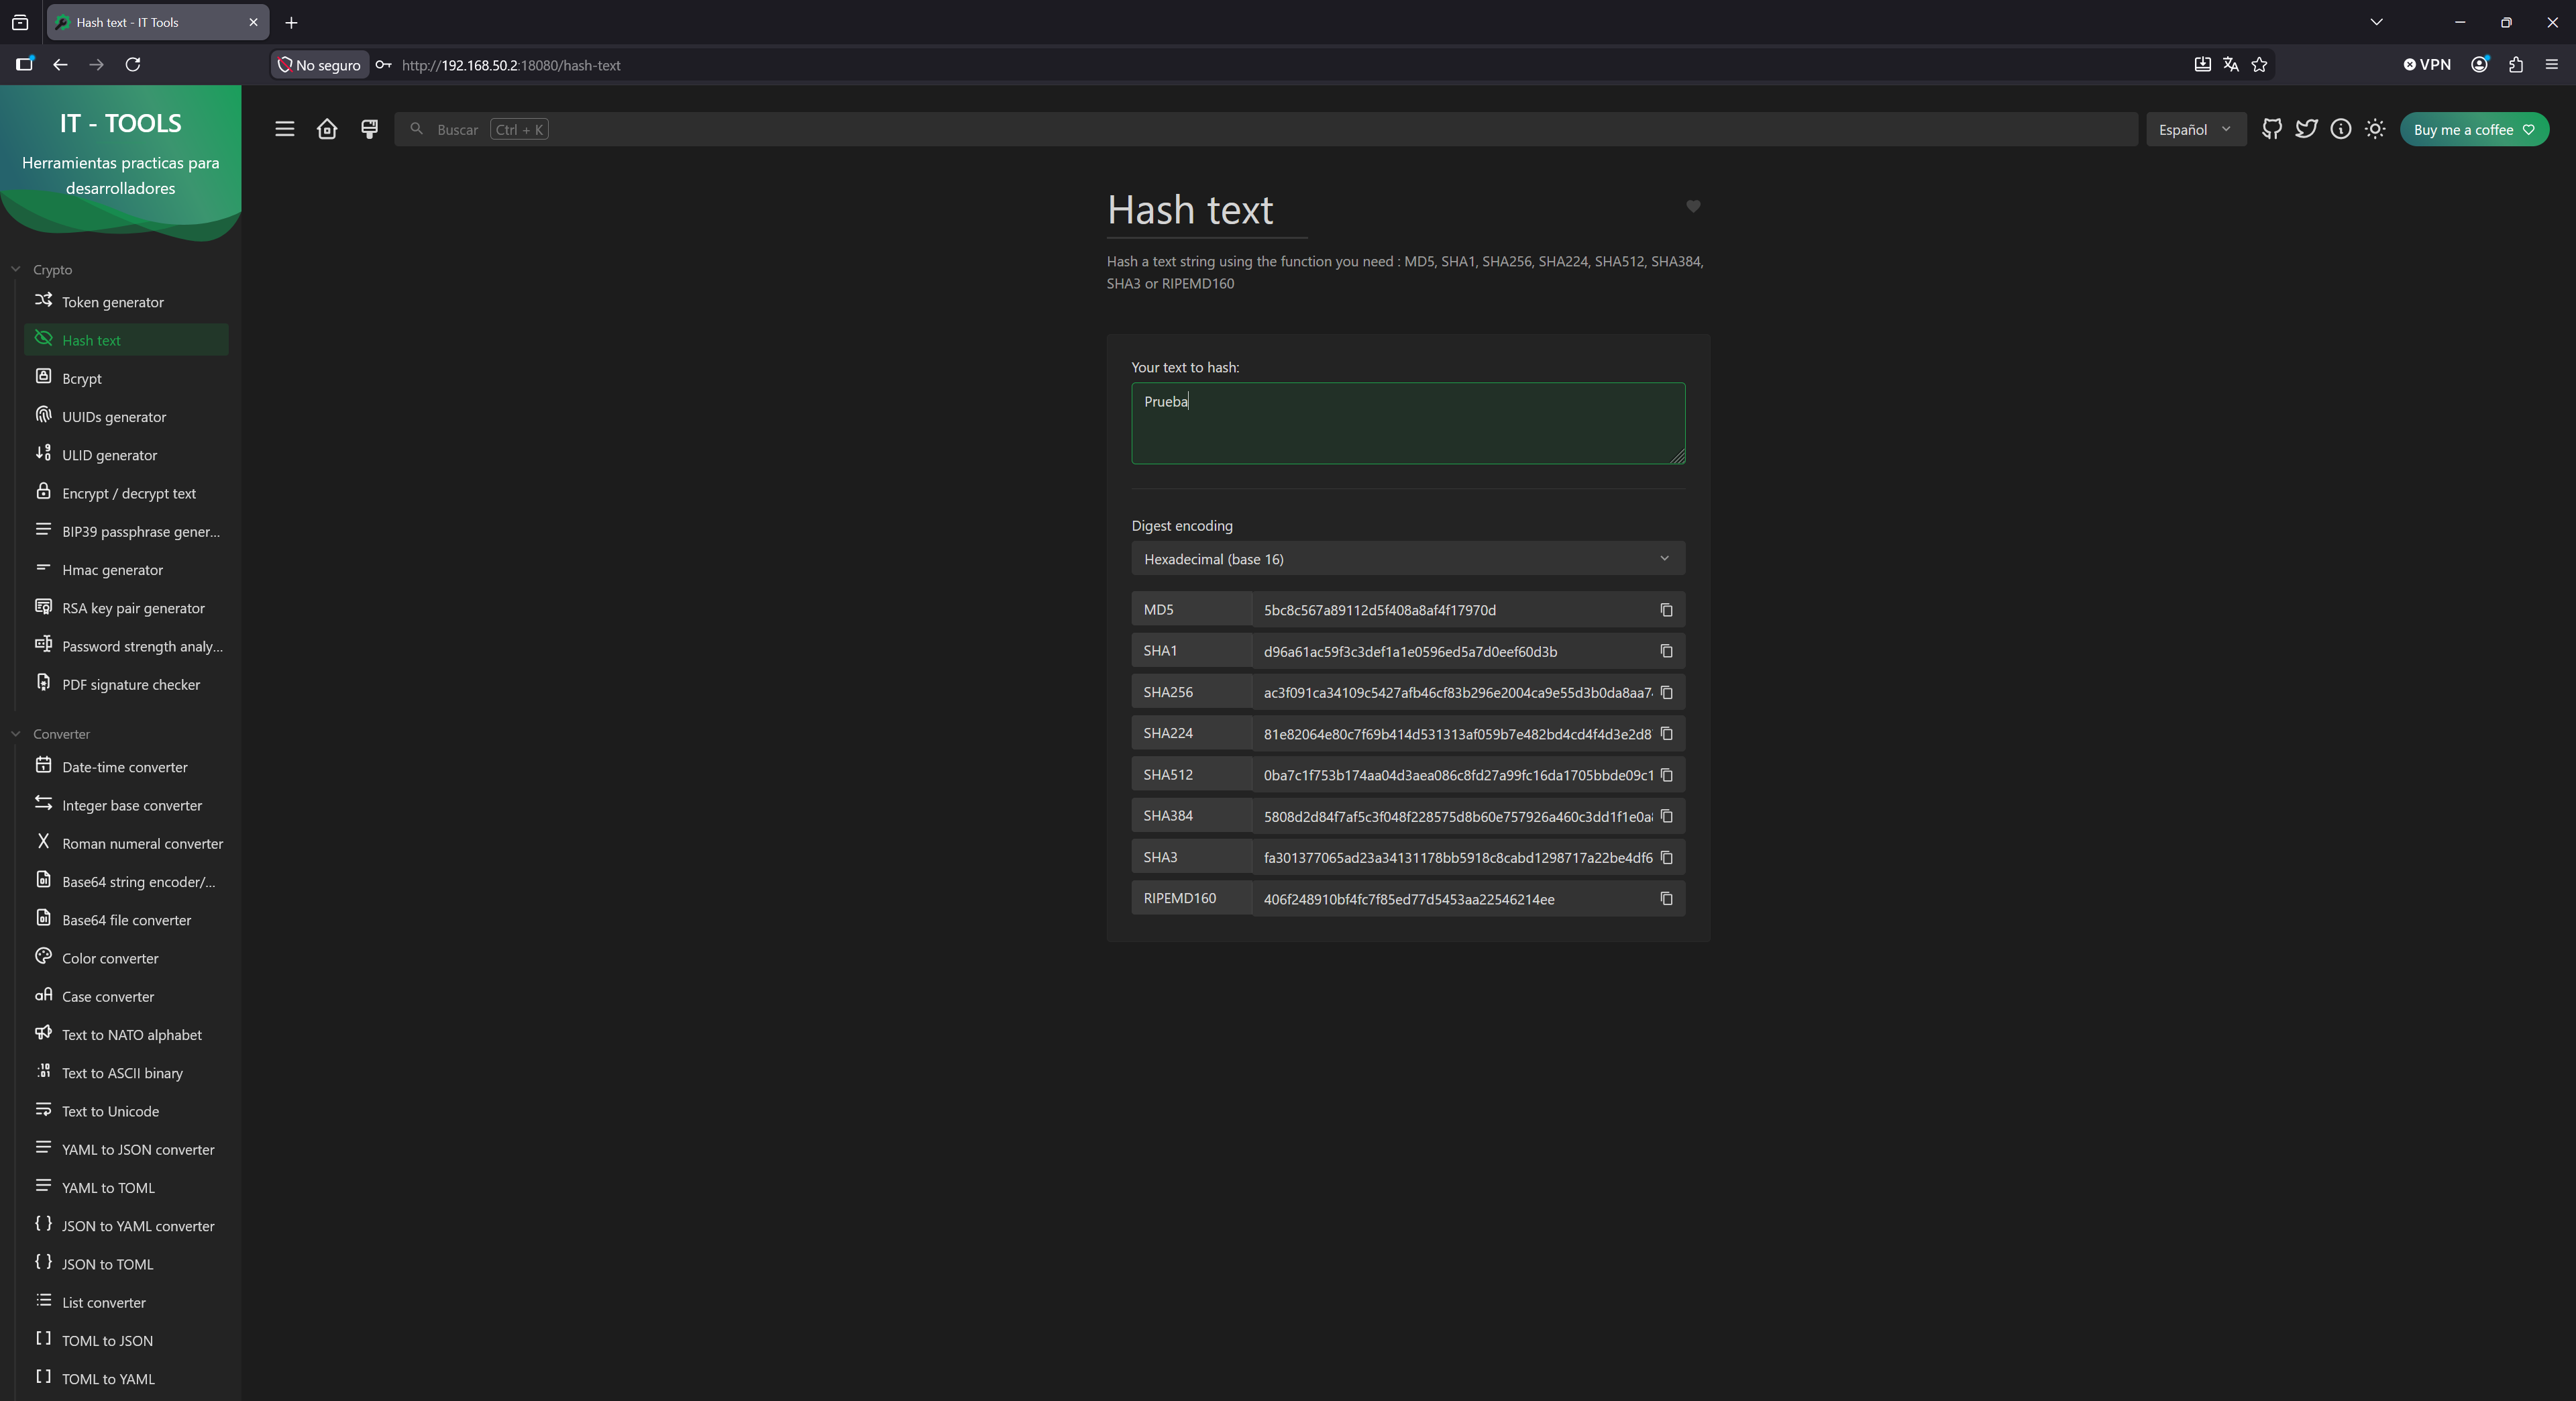This screenshot has height=1401, width=2576.
Task: Copy the SHA256 hash value
Action: tap(1666, 692)
